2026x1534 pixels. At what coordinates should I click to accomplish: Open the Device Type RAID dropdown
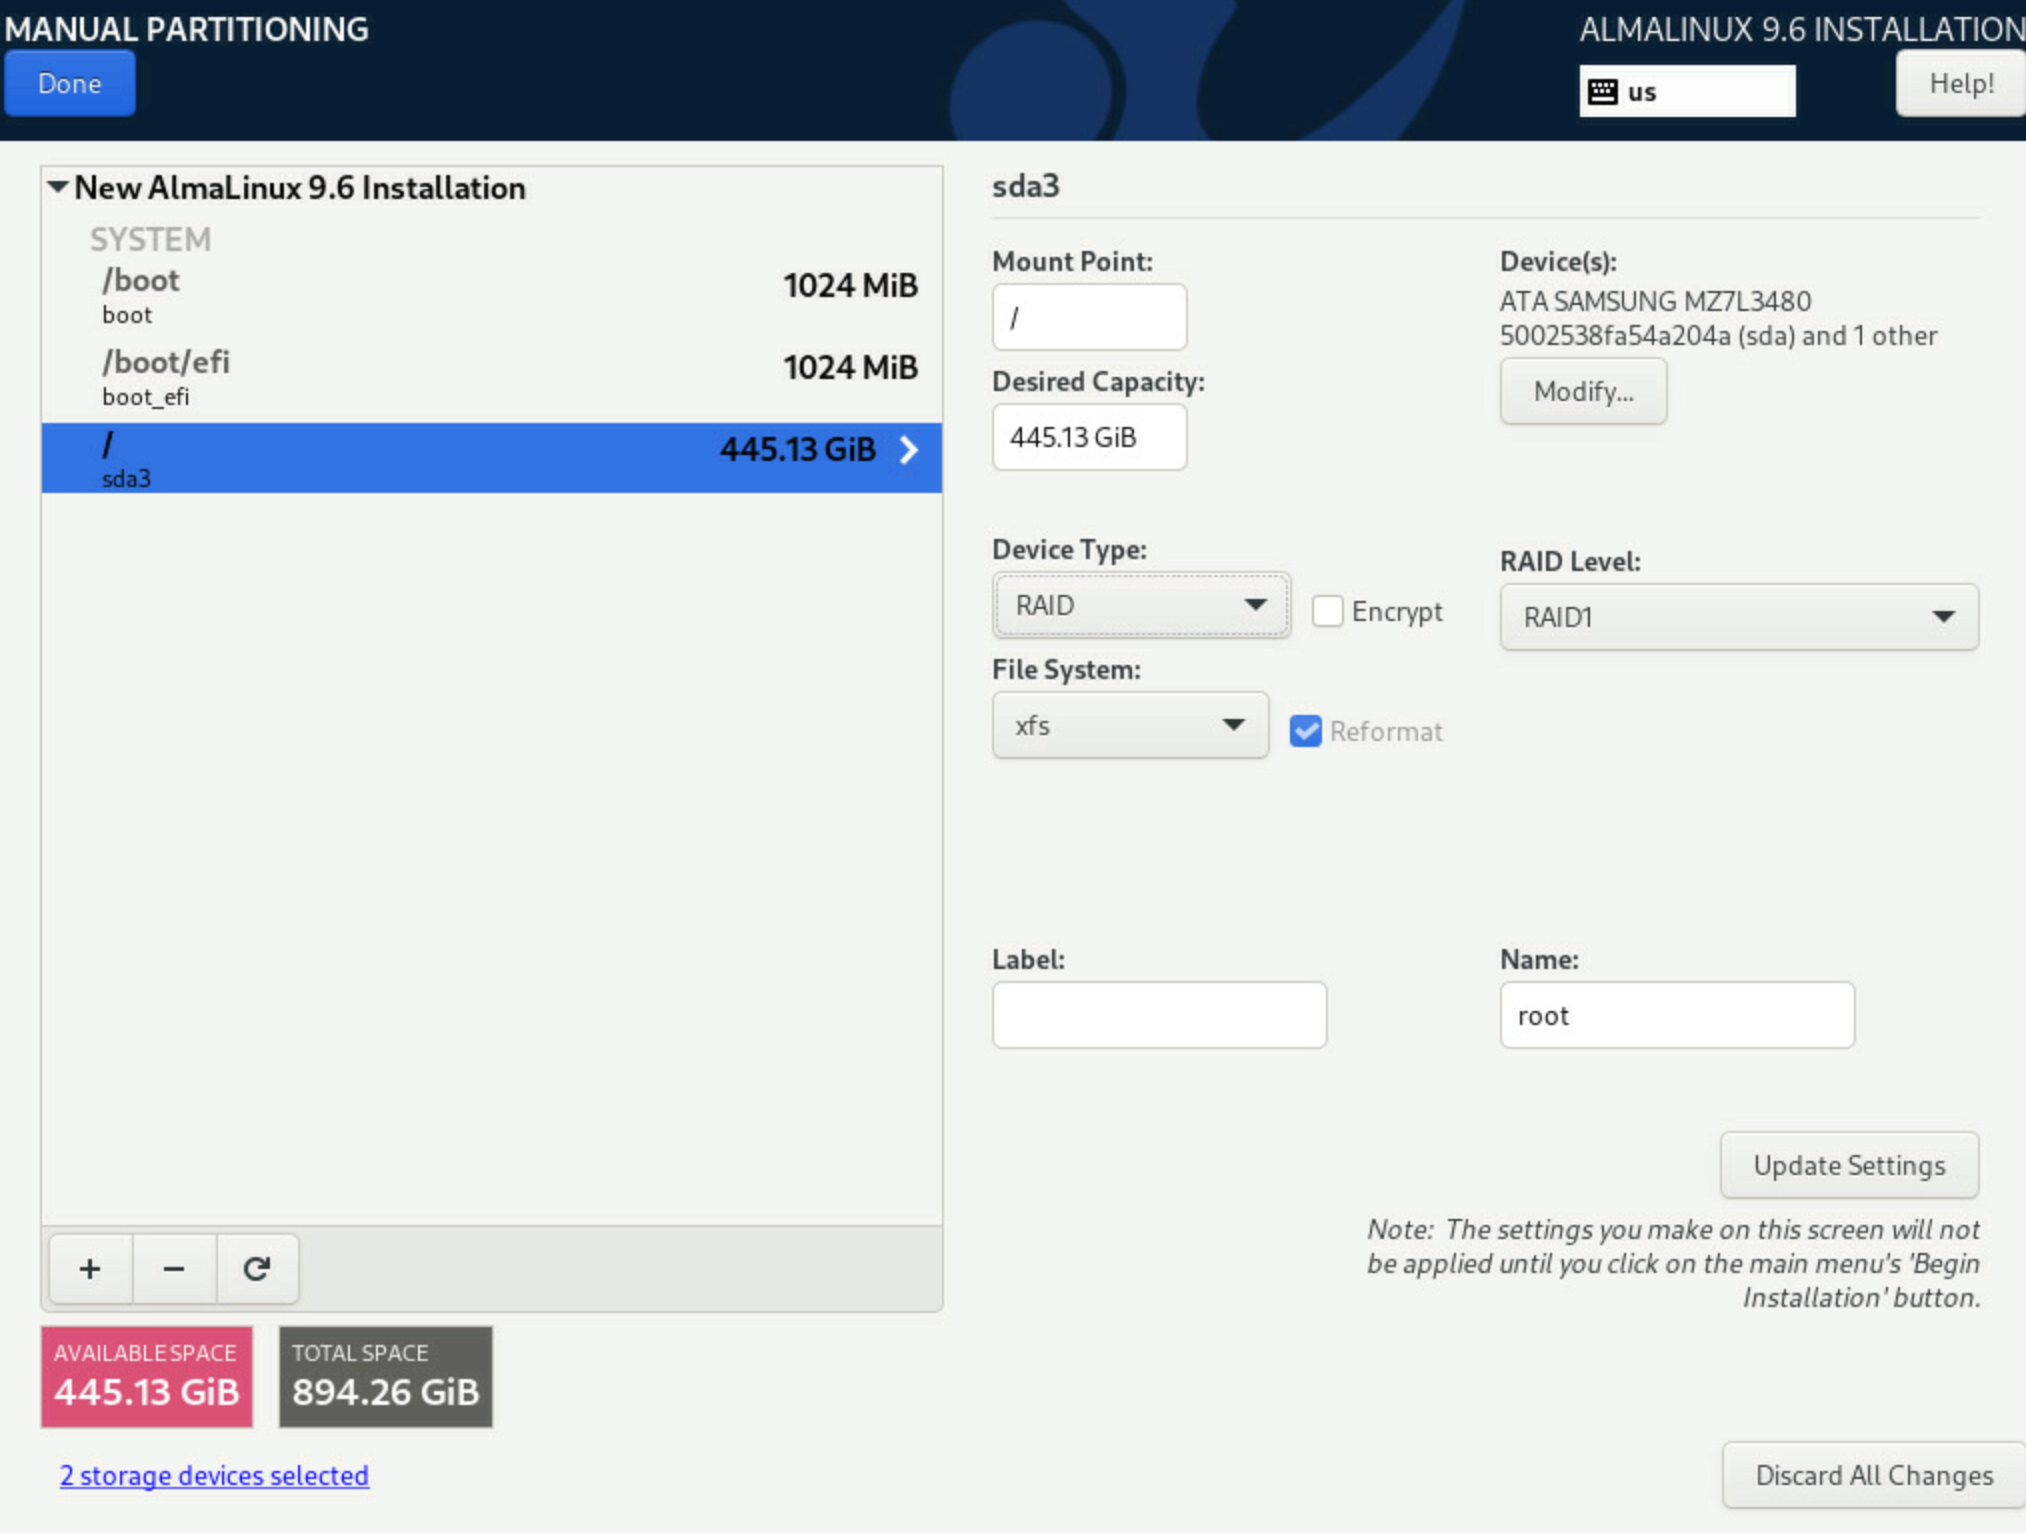click(x=1140, y=605)
